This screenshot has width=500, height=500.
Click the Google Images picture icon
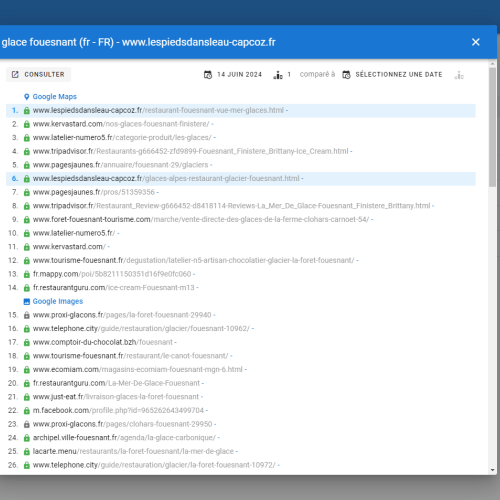pyautogui.click(x=27, y=302)
